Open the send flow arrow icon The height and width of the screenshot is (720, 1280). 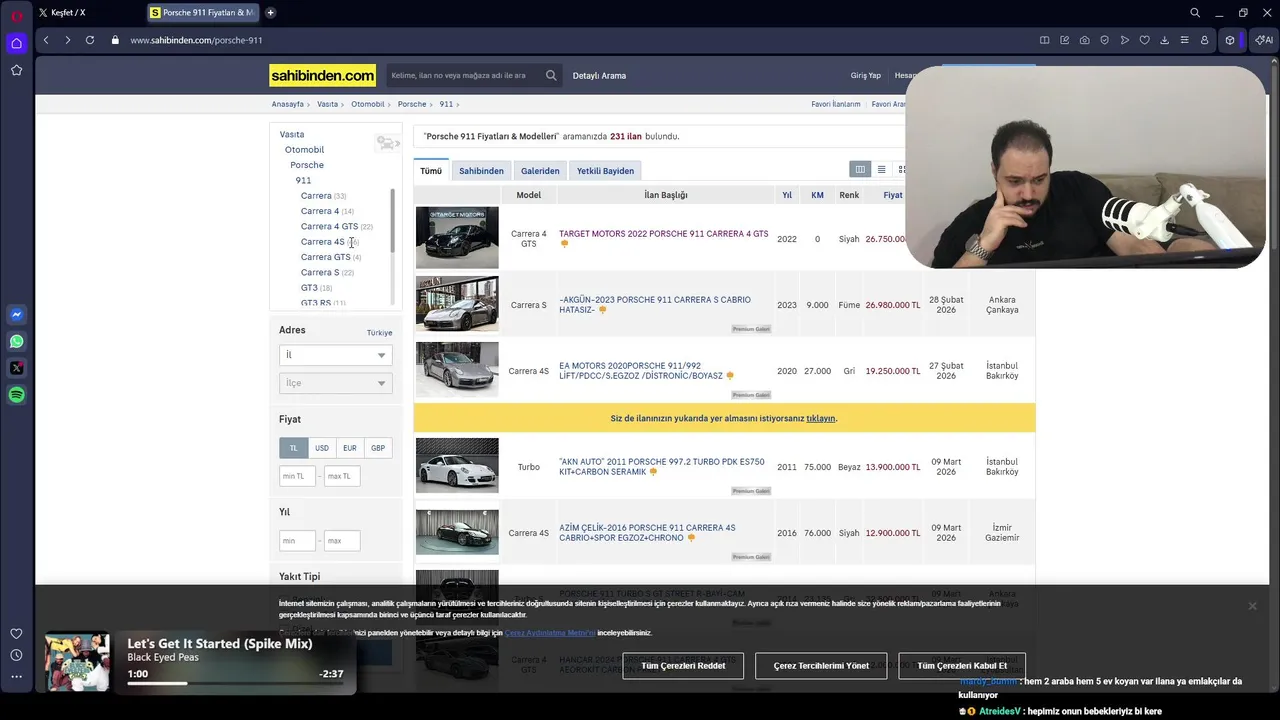pos(1124,40)
